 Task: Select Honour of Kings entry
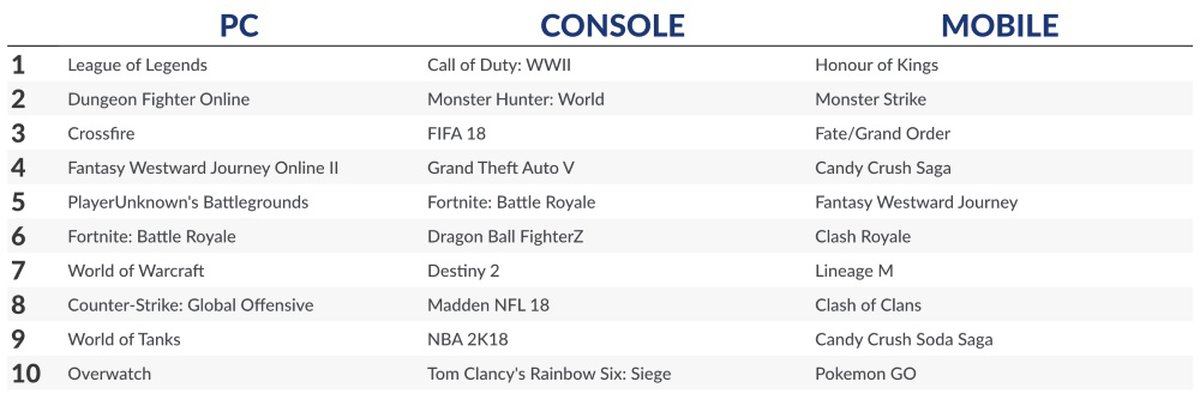point(876,65)
